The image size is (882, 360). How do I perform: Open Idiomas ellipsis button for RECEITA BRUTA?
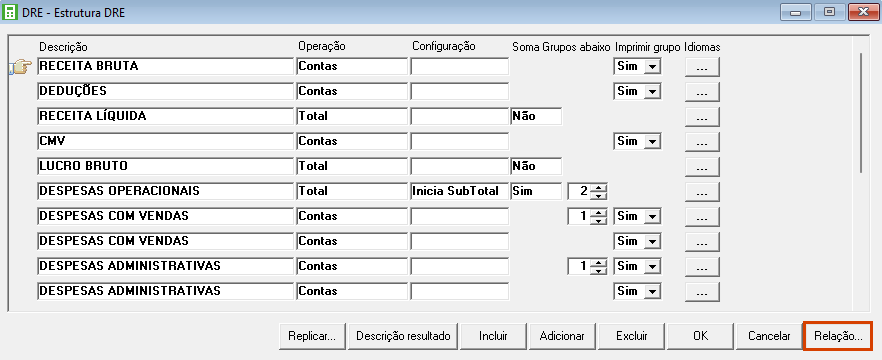[x=702, y=68]
